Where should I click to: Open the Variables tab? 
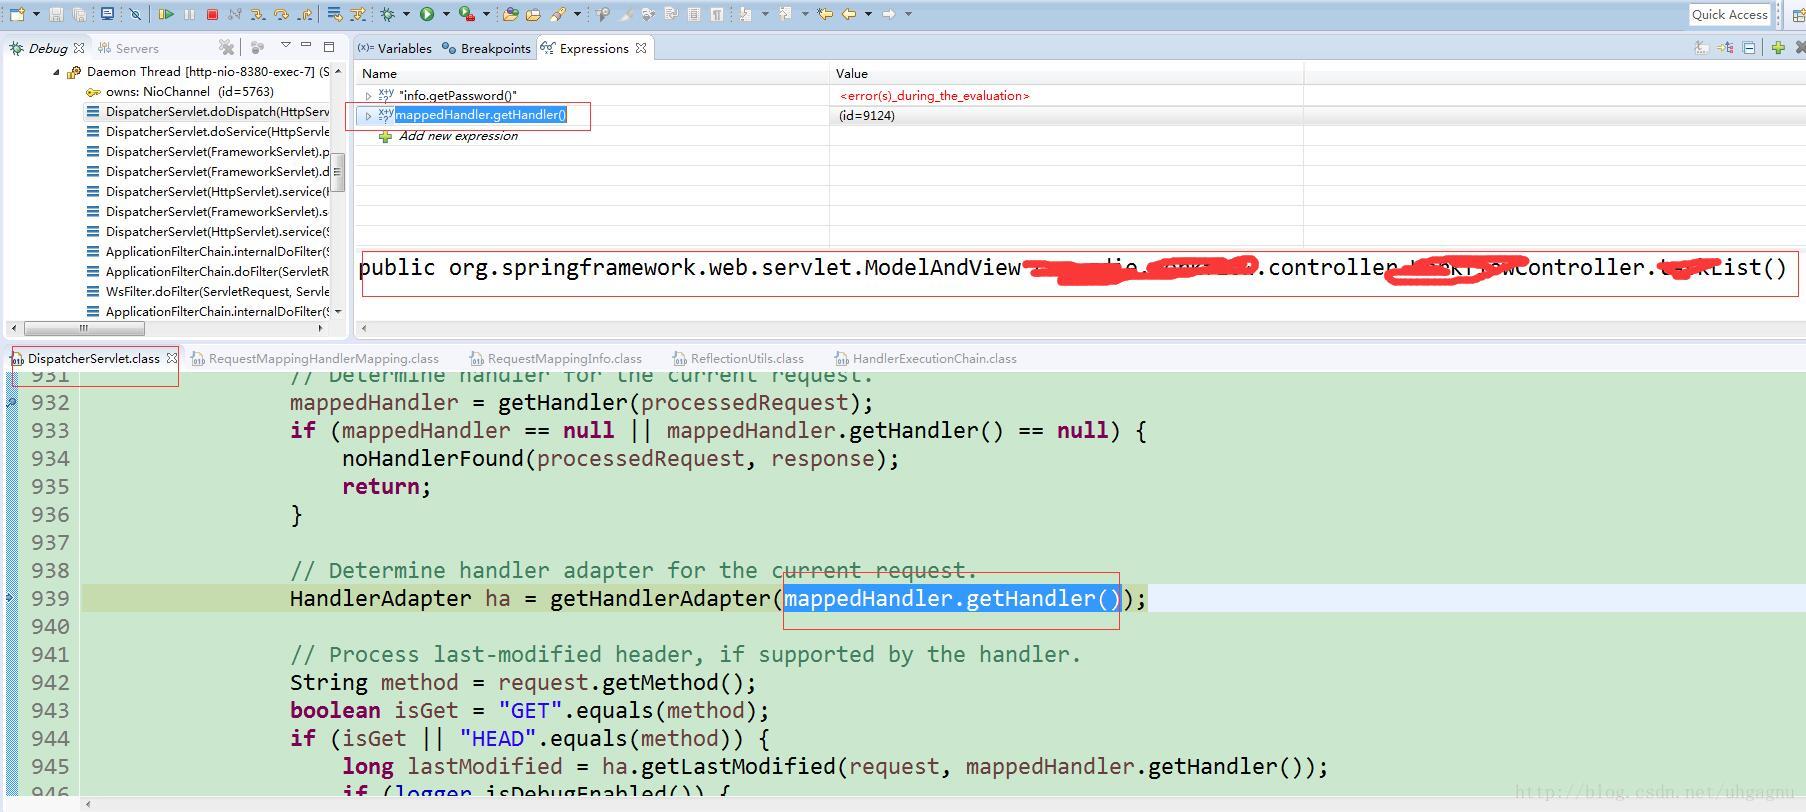click(x=395, y=48)
